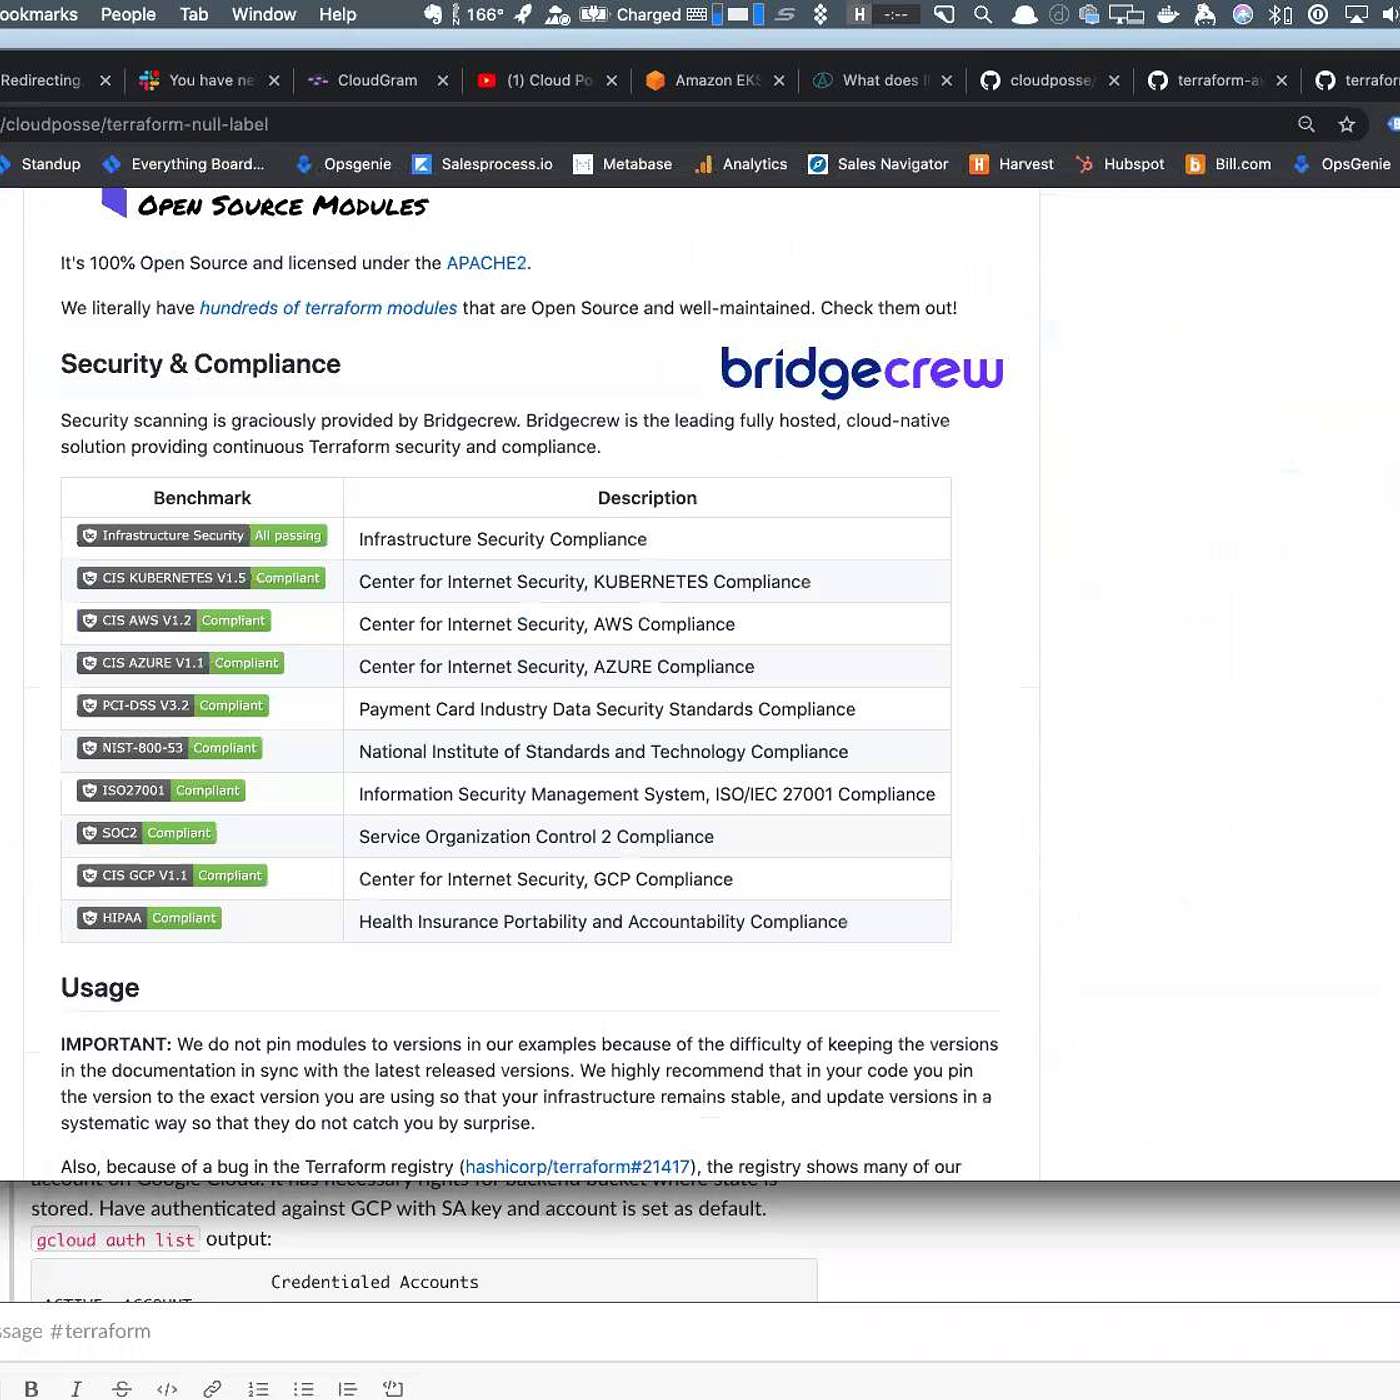Open the Sales Navigator bookmark

(879, 164)
